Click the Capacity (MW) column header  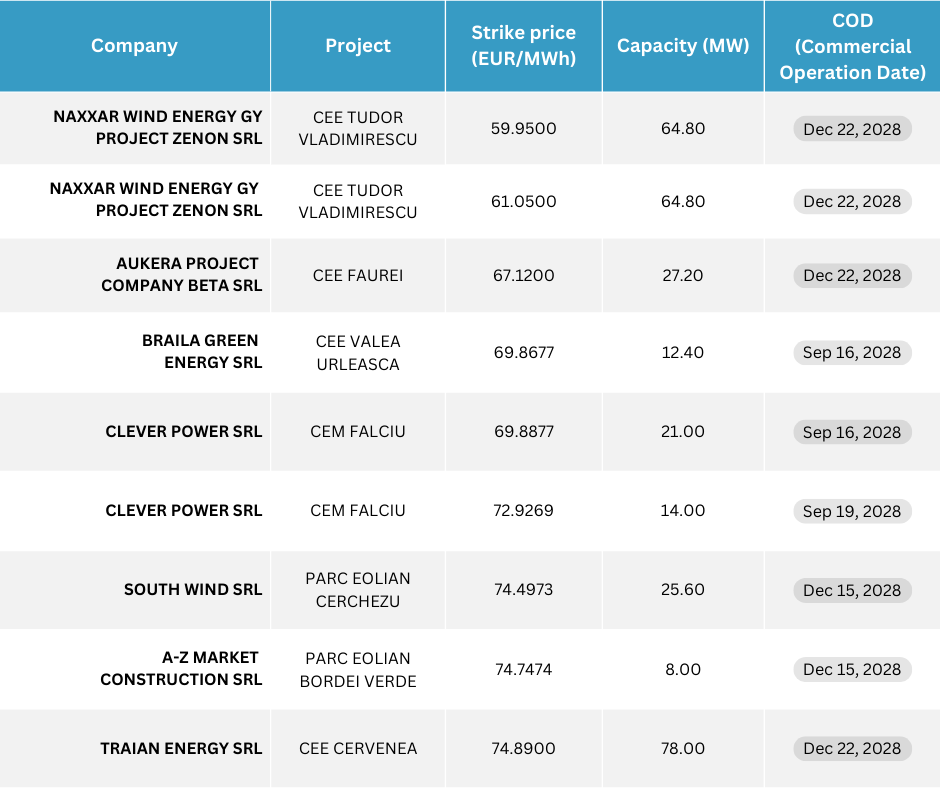pos(683,46)
